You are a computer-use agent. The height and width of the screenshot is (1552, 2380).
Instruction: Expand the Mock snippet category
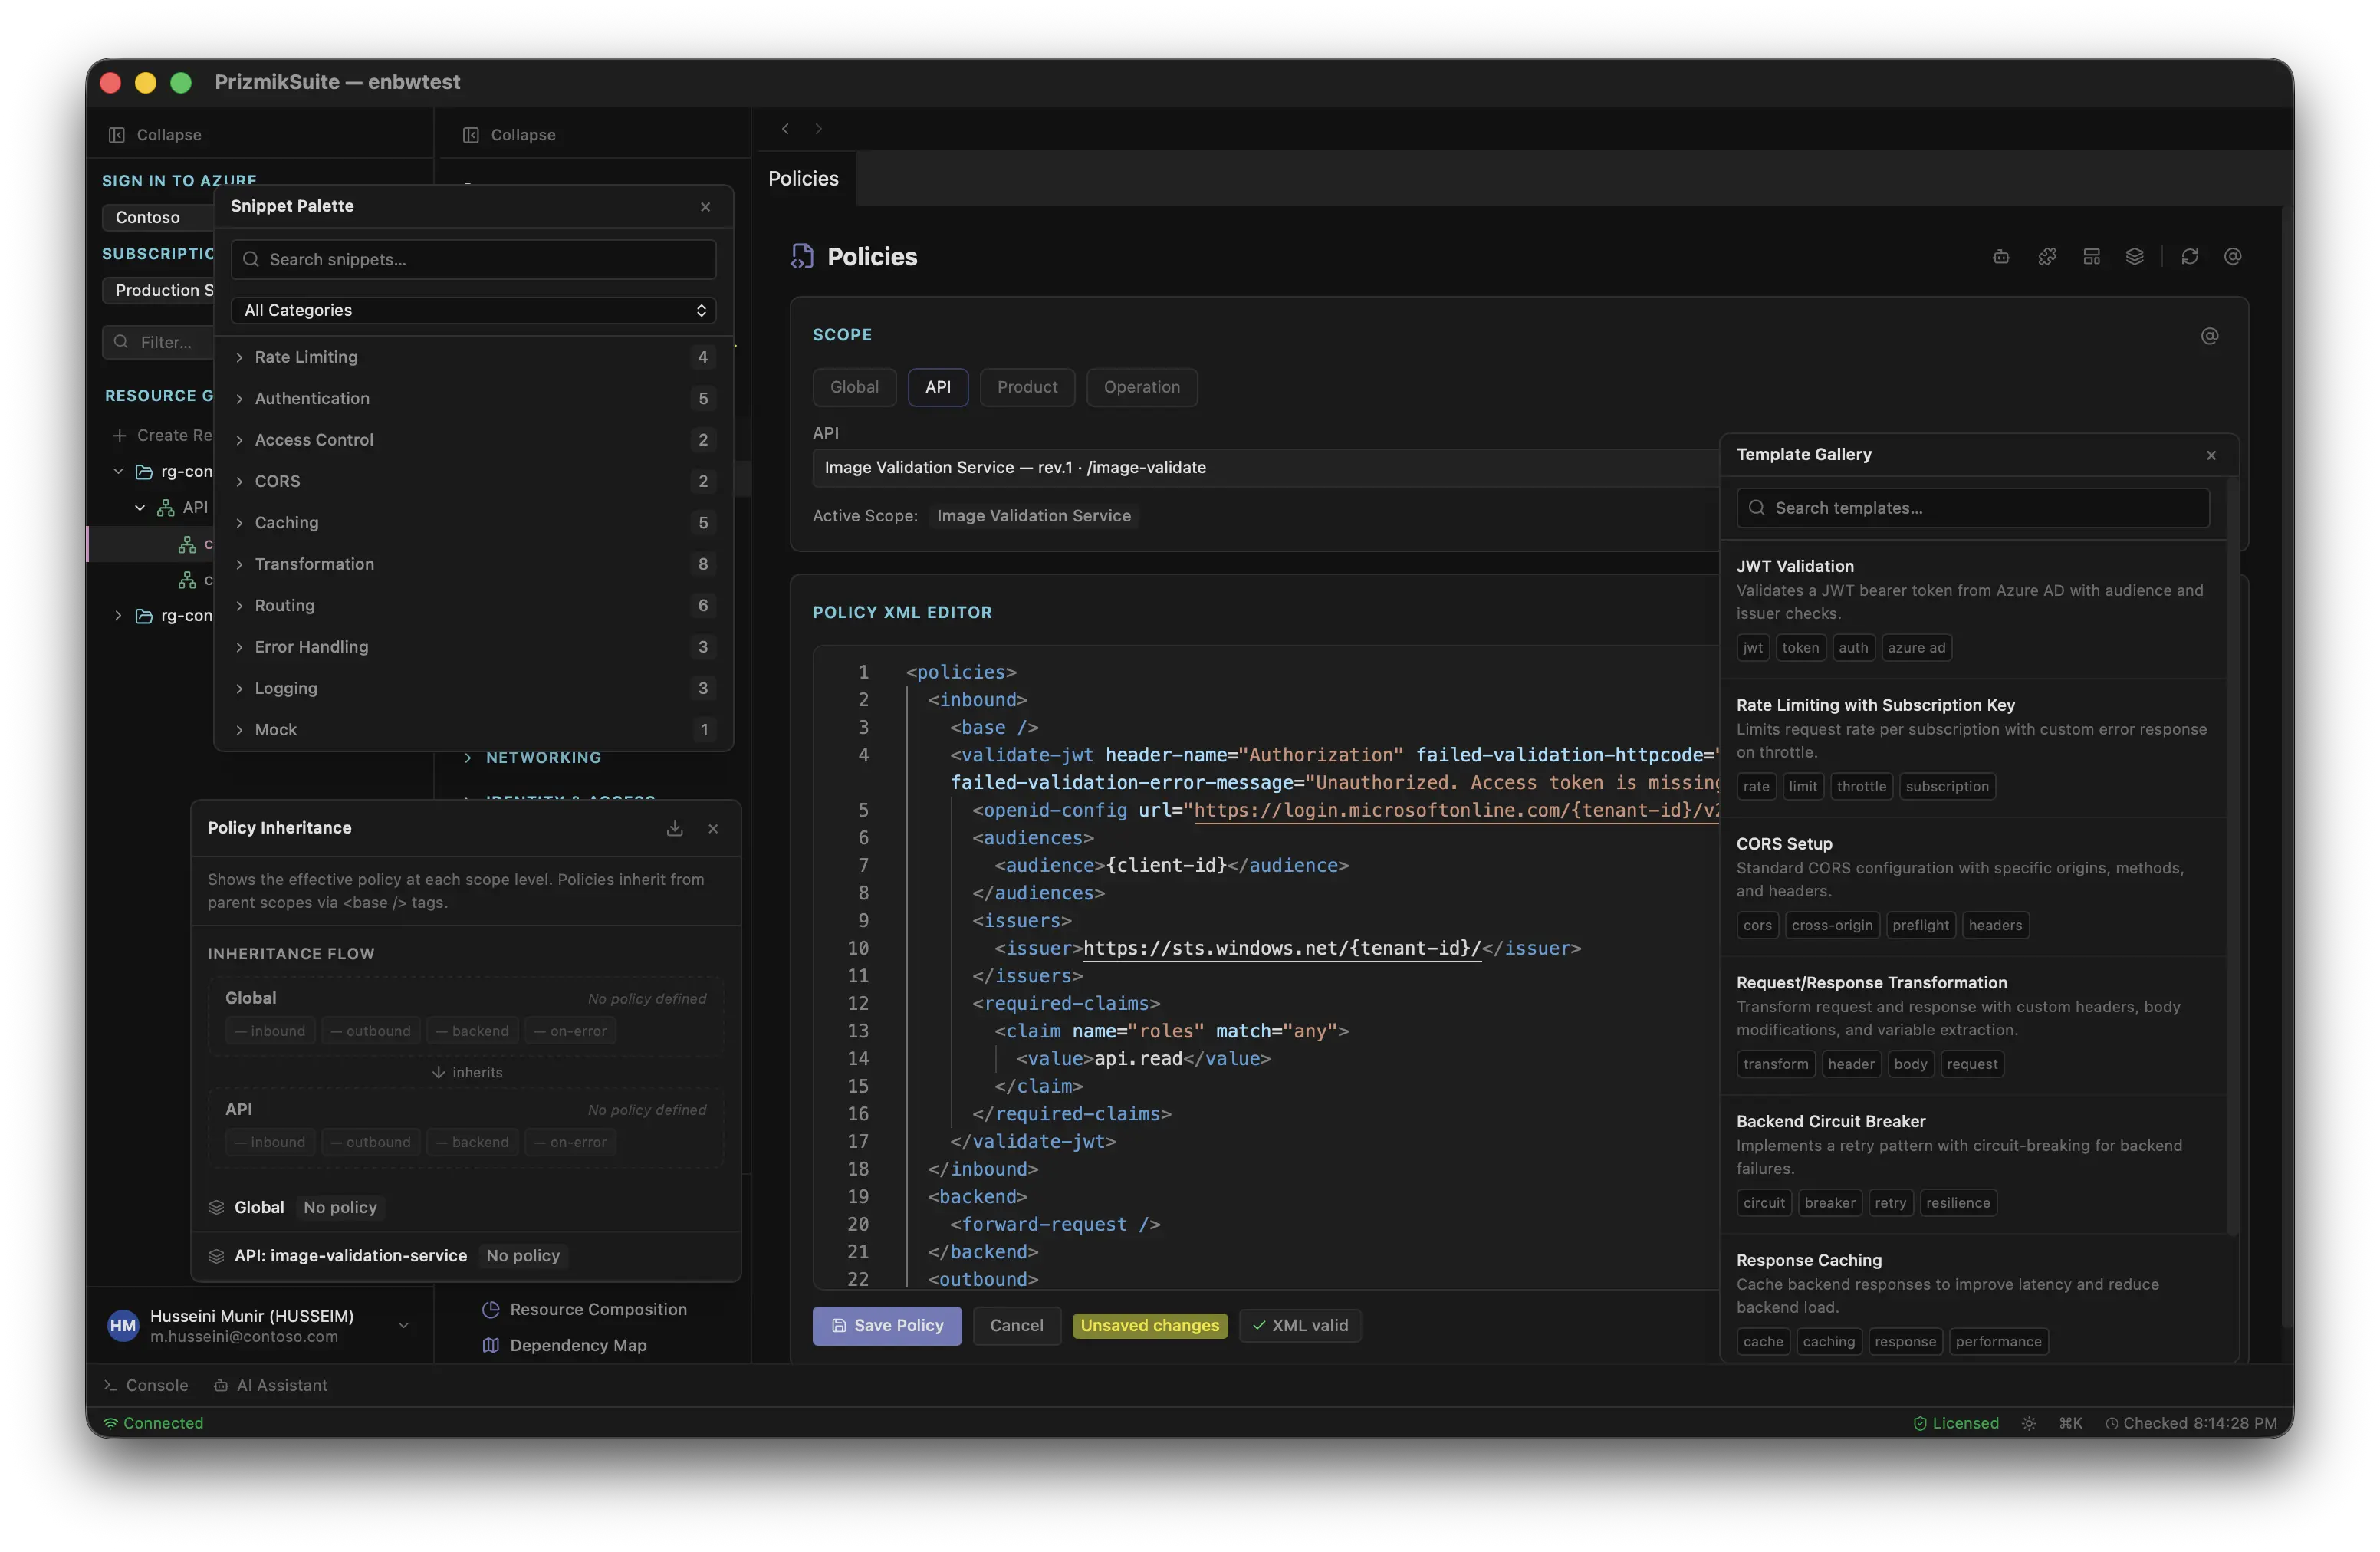click(x=474, y=730)
